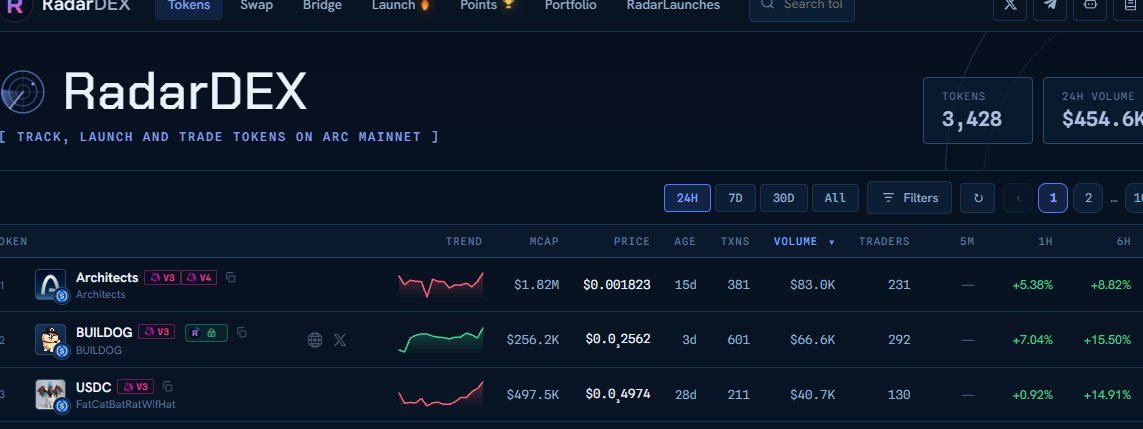Screen dimensions: 1143x429
Task: Click the $497.5K market cap cell
Action: (x=533, y=395)
